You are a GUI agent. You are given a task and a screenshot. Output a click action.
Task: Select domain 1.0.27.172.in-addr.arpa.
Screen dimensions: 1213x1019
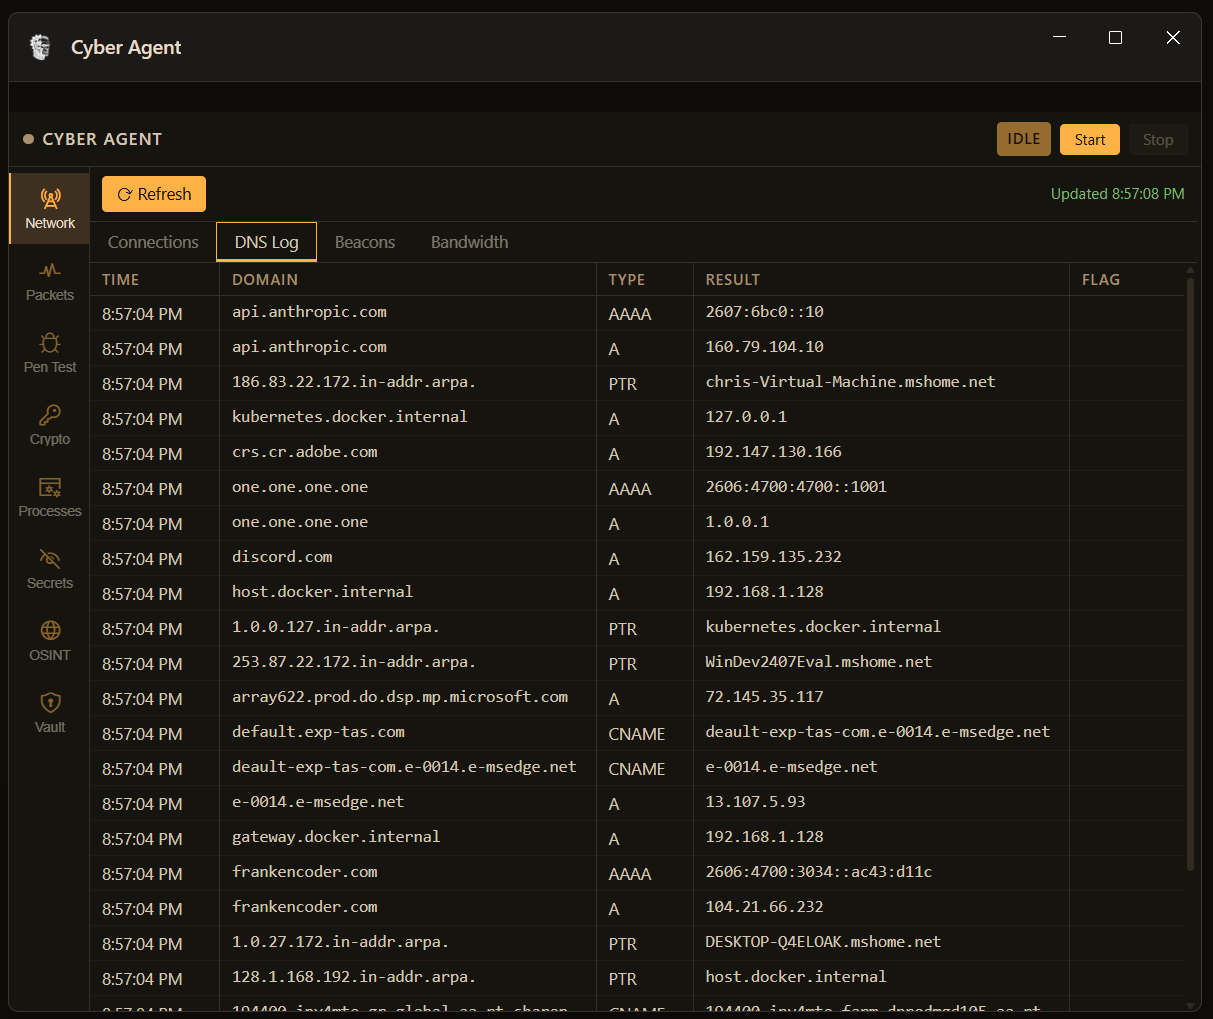[x=340, y=942]
